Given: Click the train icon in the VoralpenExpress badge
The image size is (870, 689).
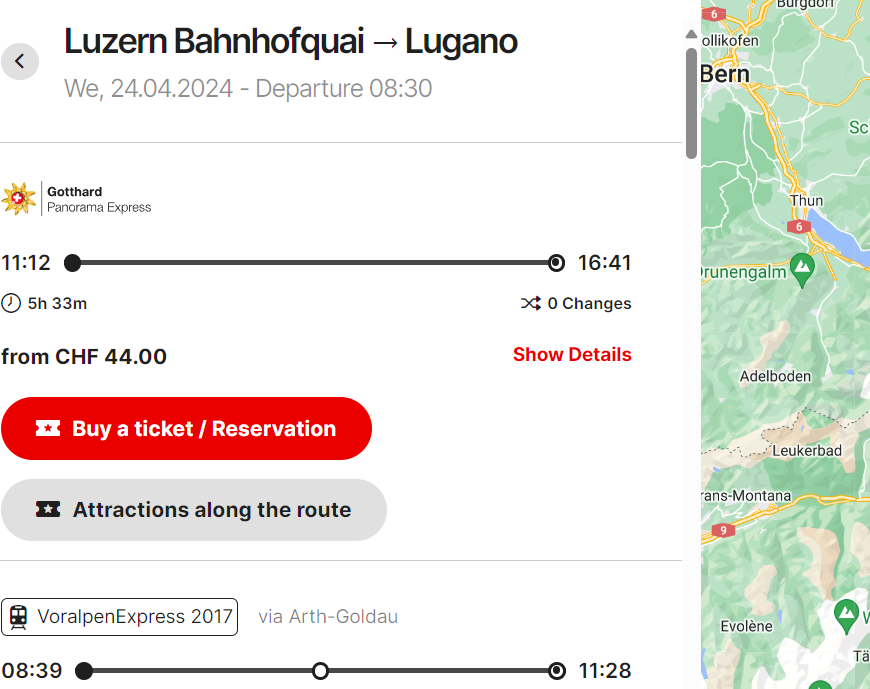Looking at the screenshot, I should 19,617.
